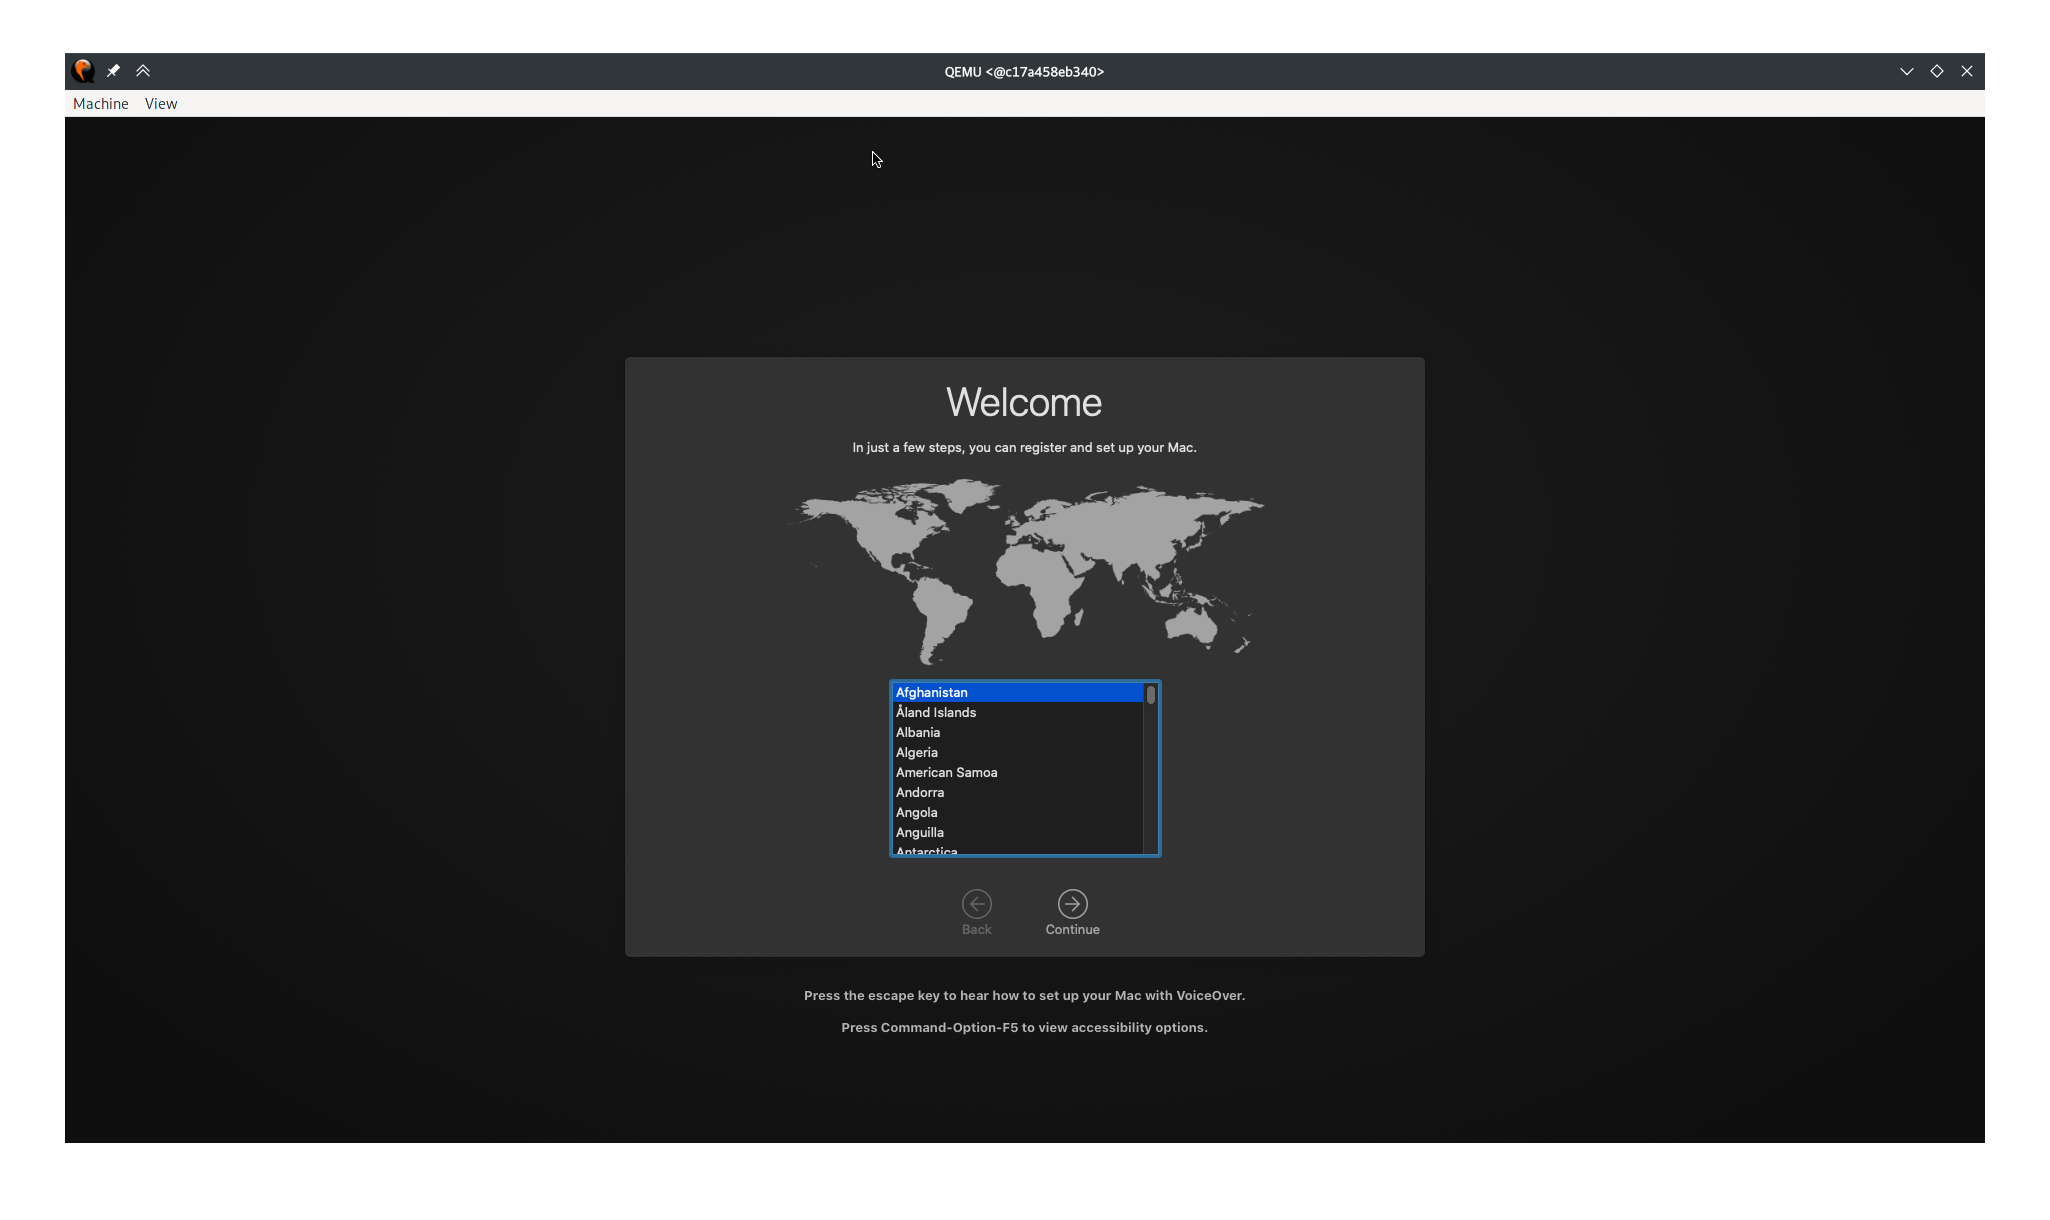Minimize the QEMU window with down chevron
Image resolution: width=2050 pixels, height=1220 pixels.
click(x=1906, y=71)
